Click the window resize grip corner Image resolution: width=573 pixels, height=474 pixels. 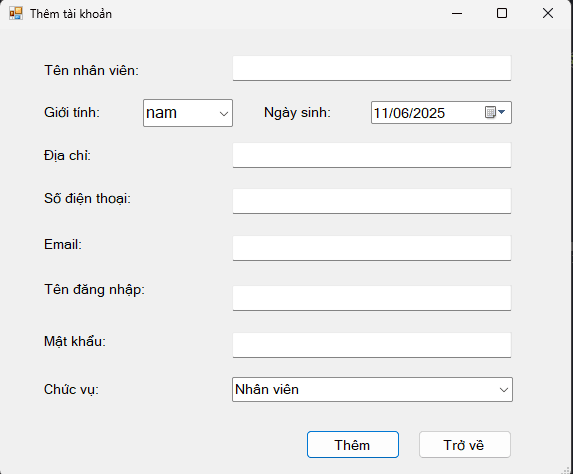coord(568,470)
